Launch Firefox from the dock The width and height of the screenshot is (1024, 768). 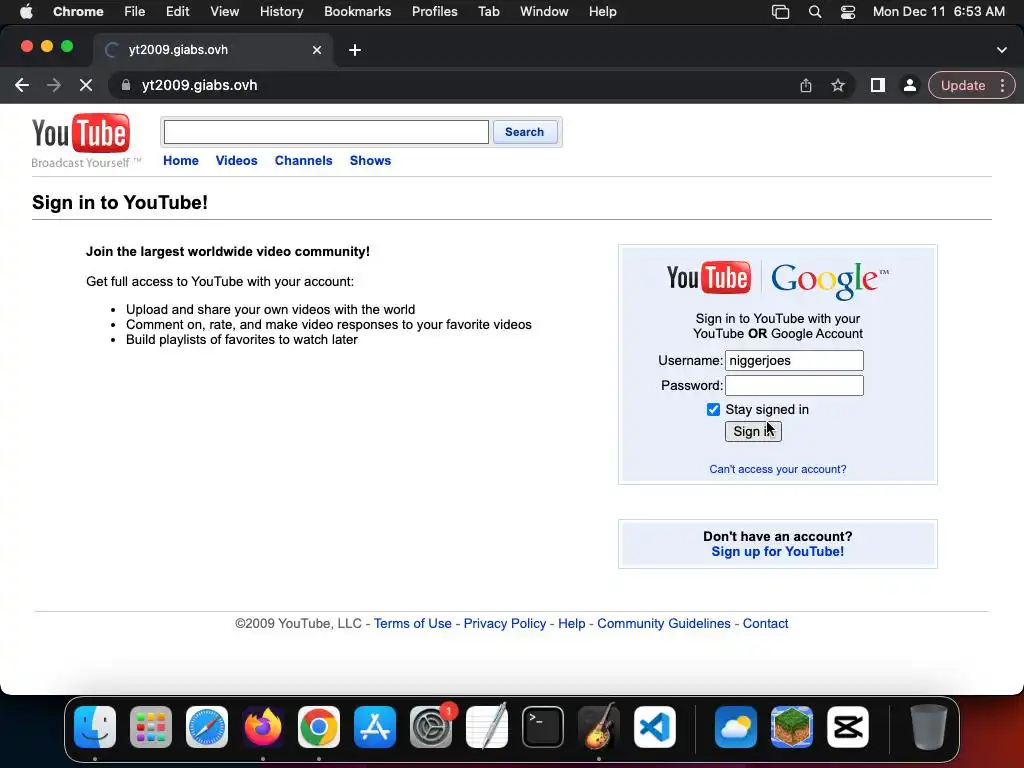click(x=263, y=727)
